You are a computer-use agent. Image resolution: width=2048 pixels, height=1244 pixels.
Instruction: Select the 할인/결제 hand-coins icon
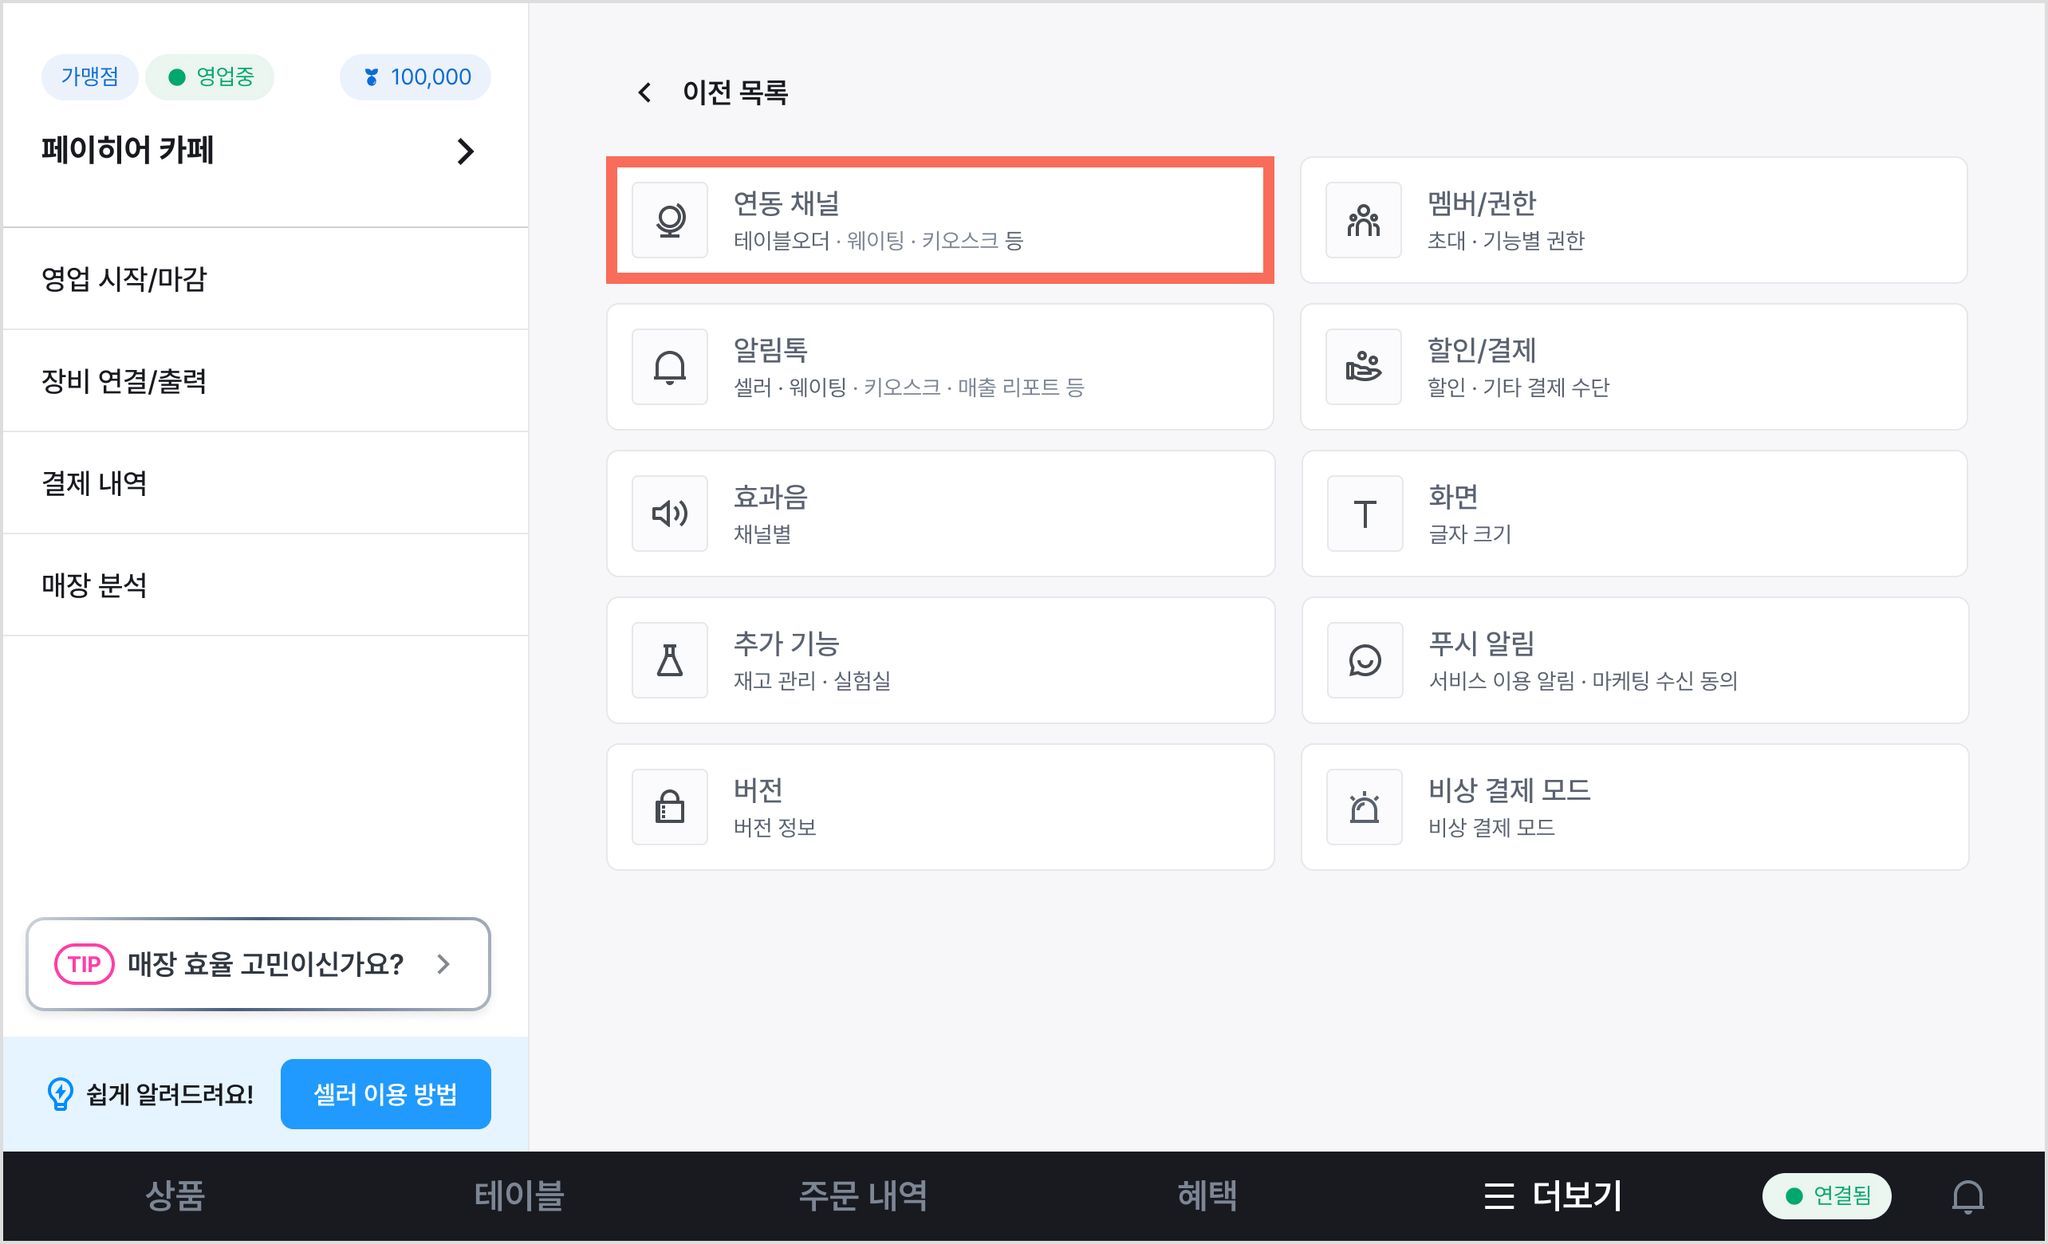1364,367
